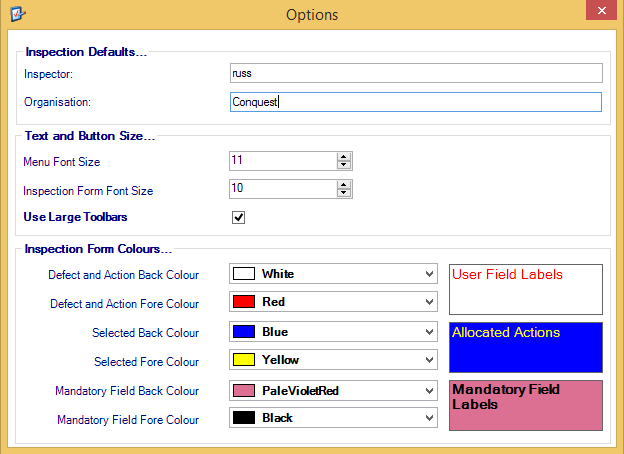The image size is (624, 454).
Task: Click the application icon in the title bar
Action: tap(18, 14)
